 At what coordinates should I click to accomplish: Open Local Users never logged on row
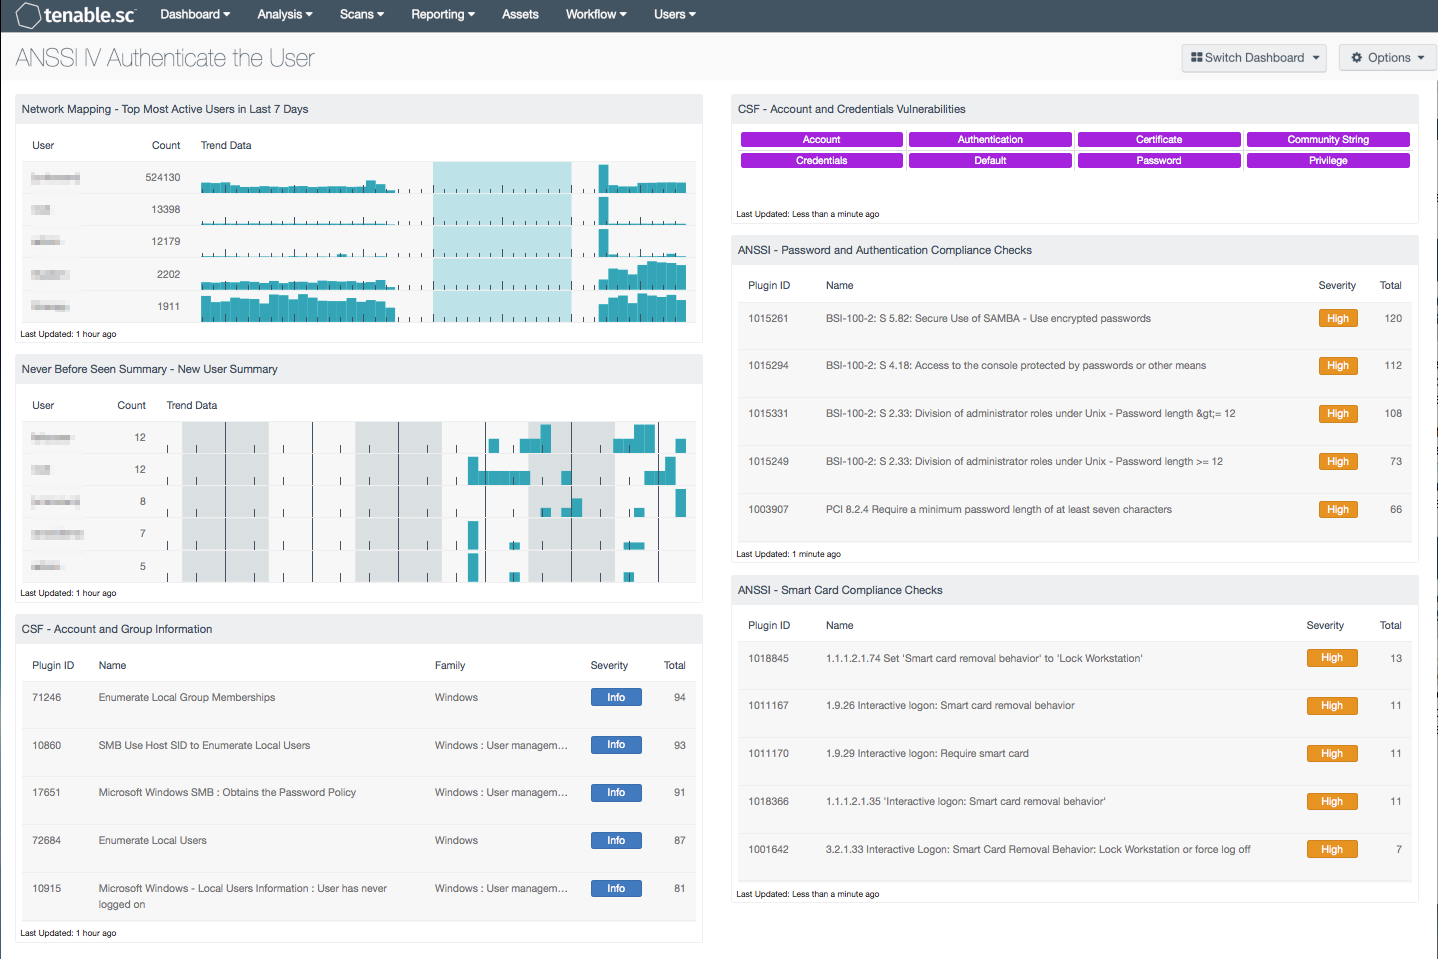coord(359,897)
